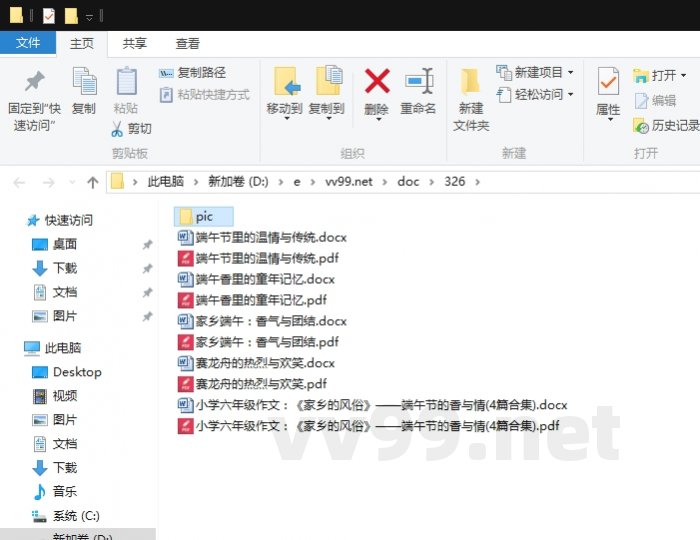The image size is (700, 540).
Task: Expand chevron after doc in address bar
Action: pyautogui.click(x=432, y=182)
